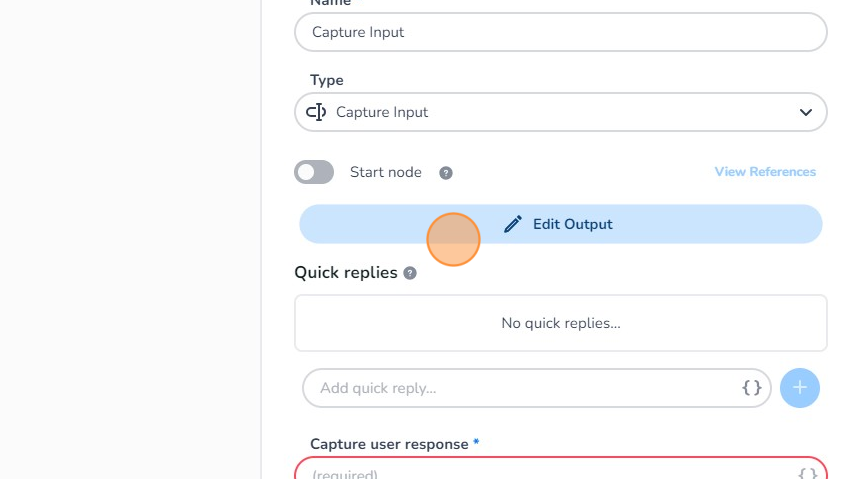
Task: Insert variable via braces in quick reply field
Action: [752, 387]
